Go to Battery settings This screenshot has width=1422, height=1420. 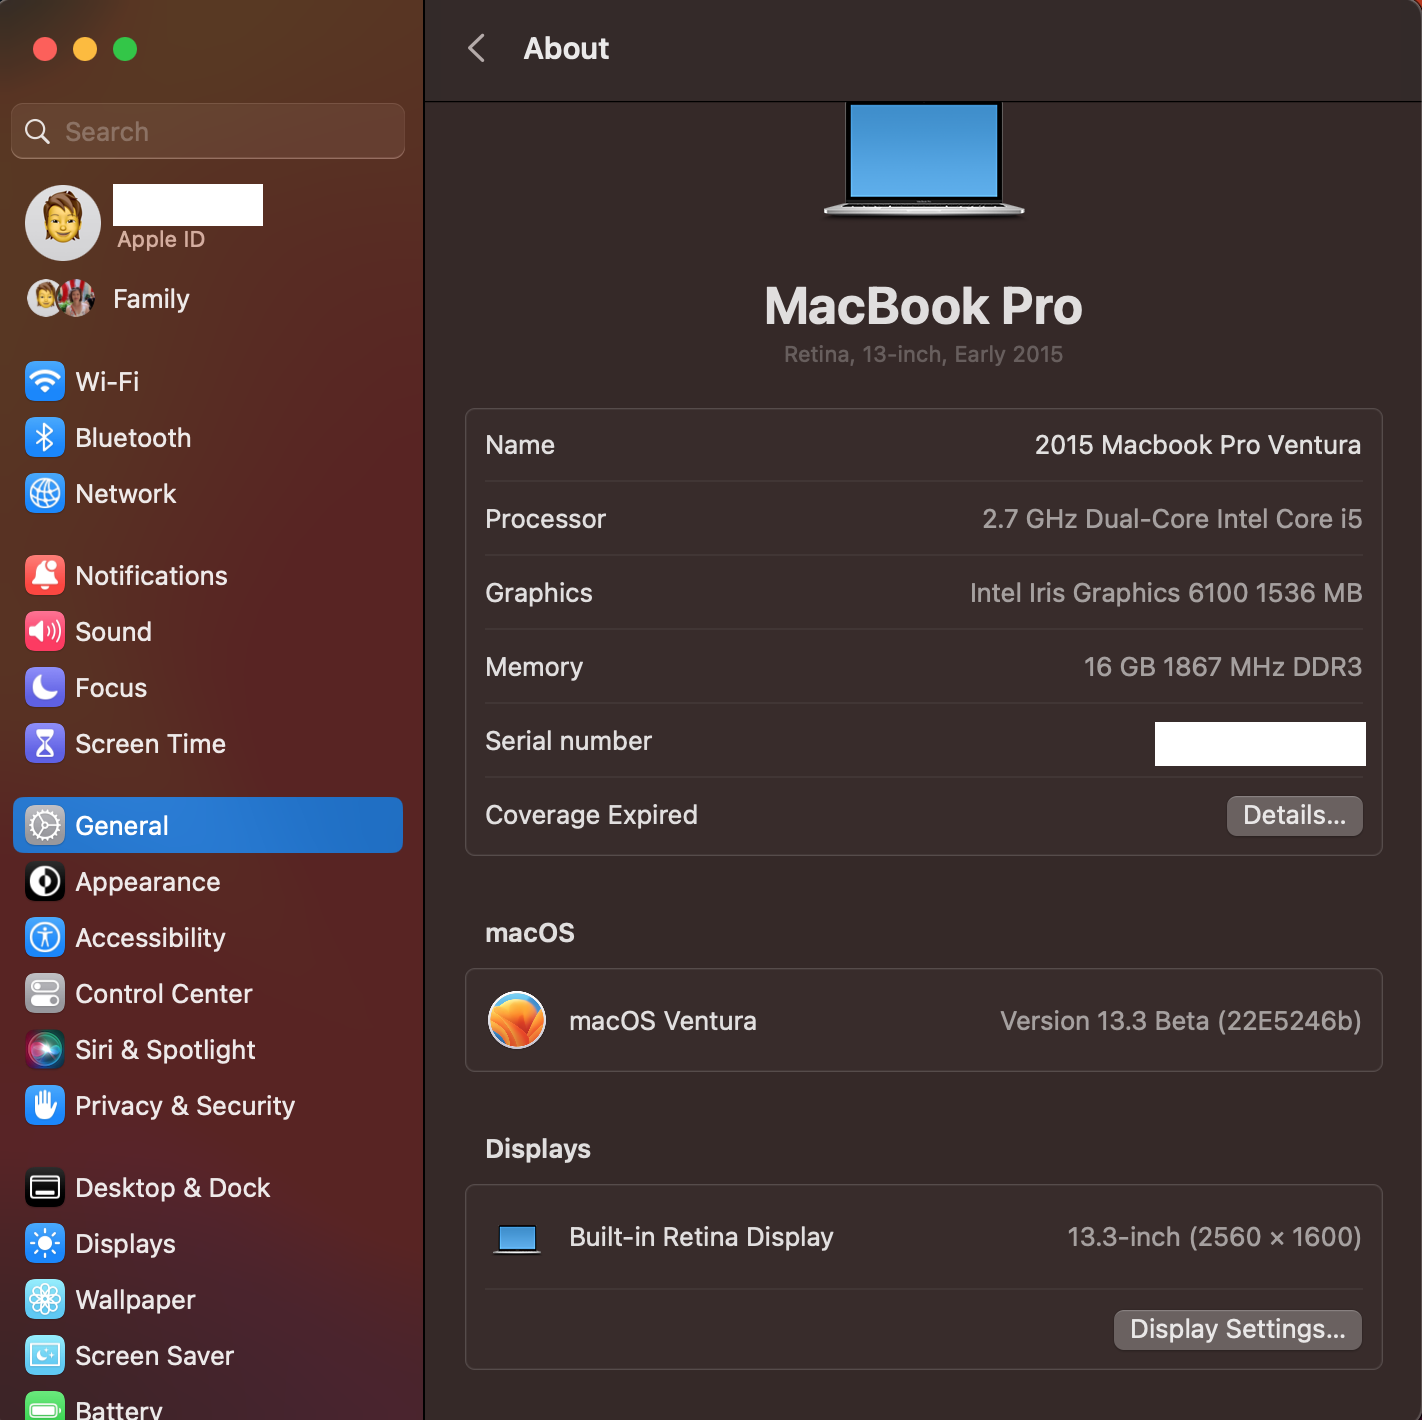coord(208,1404)
